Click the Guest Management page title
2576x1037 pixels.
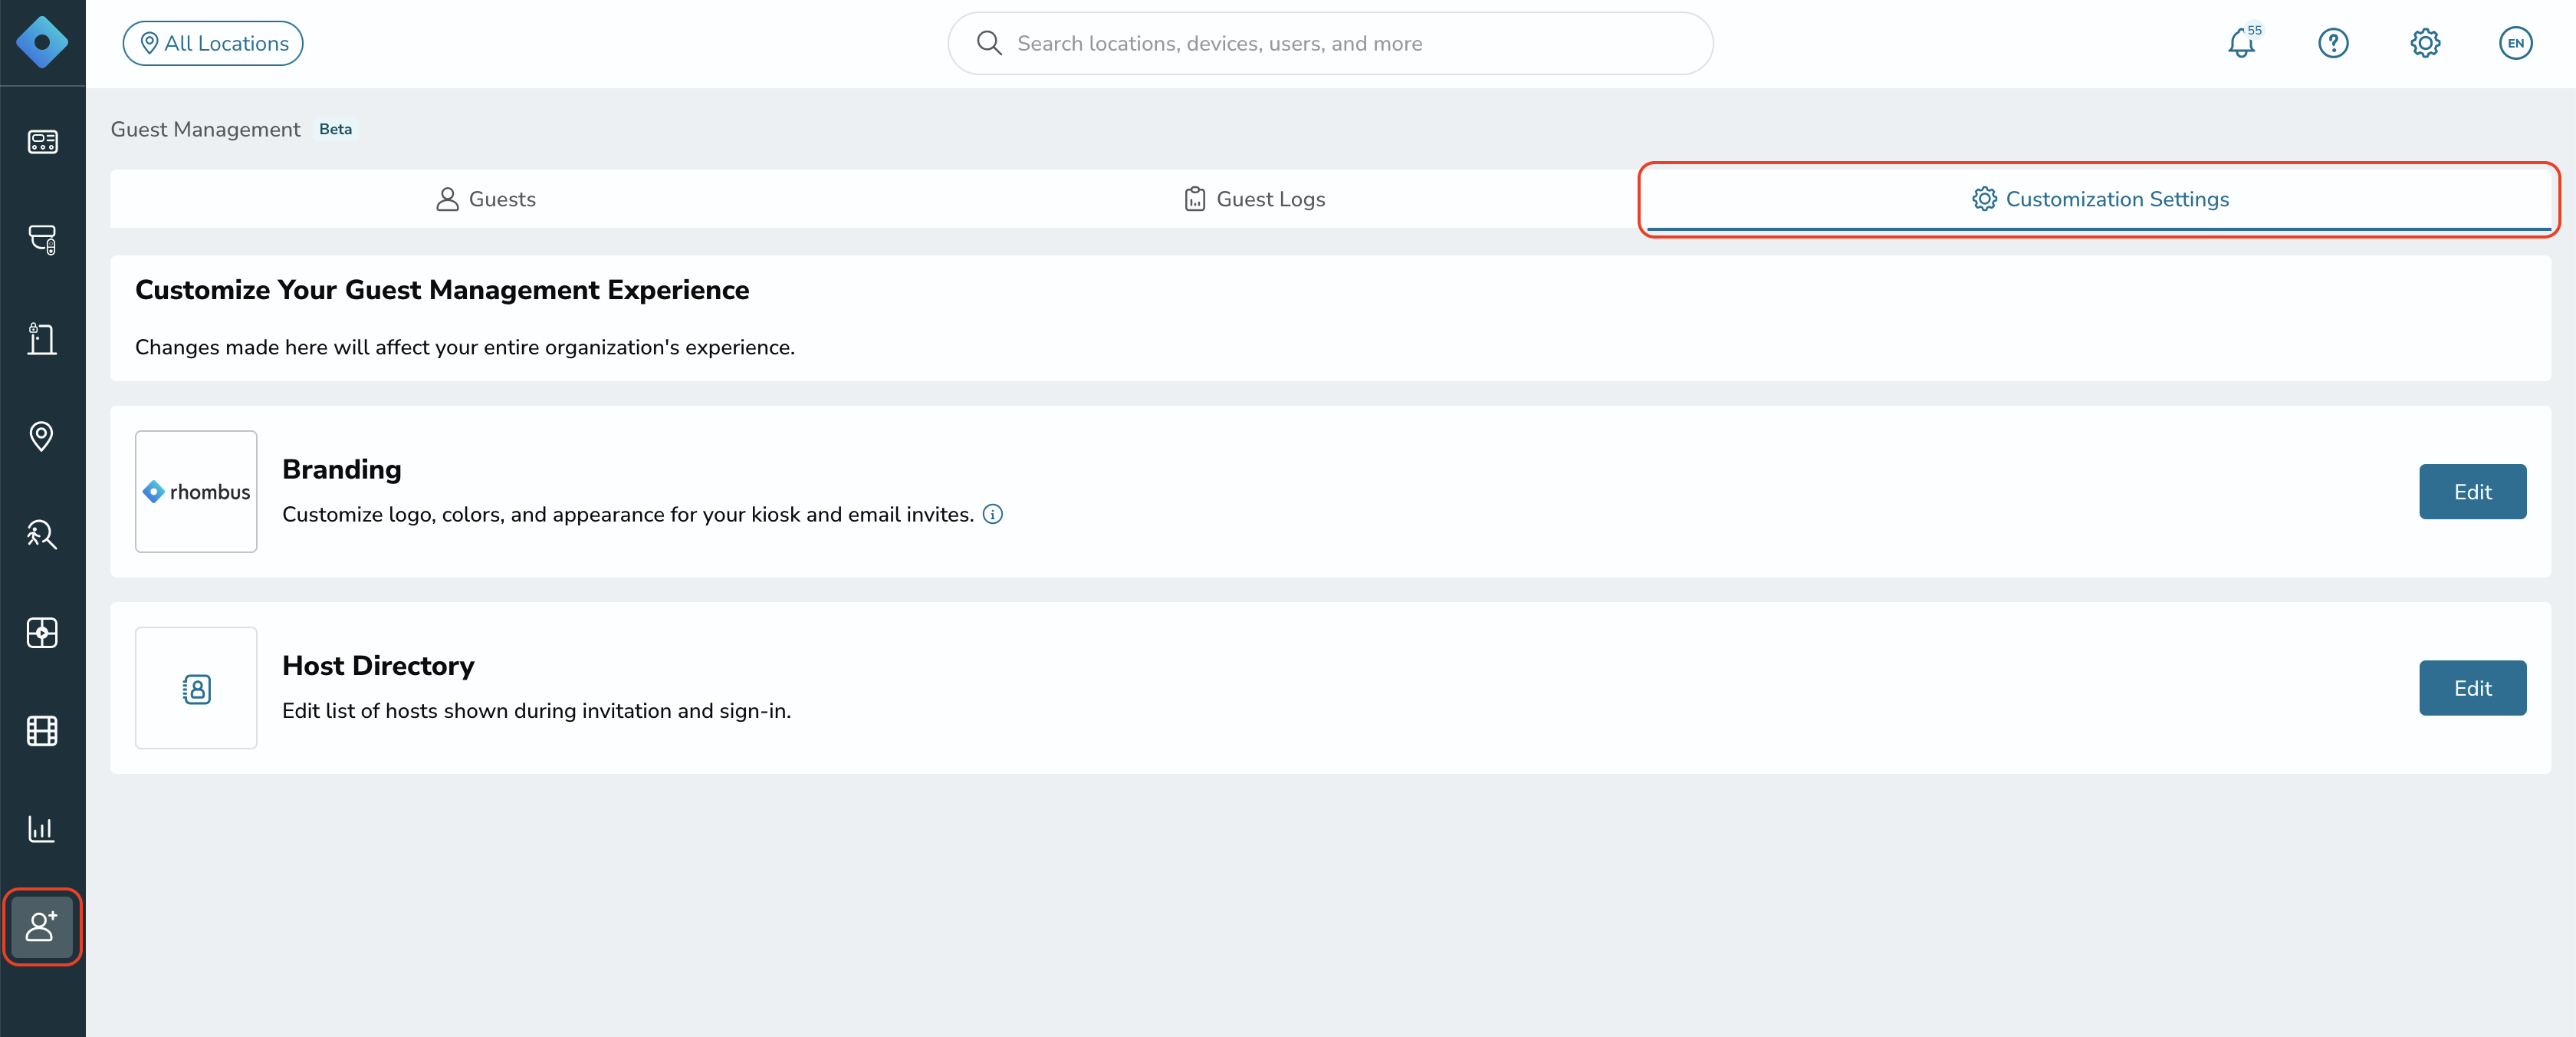pyautogui.click(x=205, y=129)
